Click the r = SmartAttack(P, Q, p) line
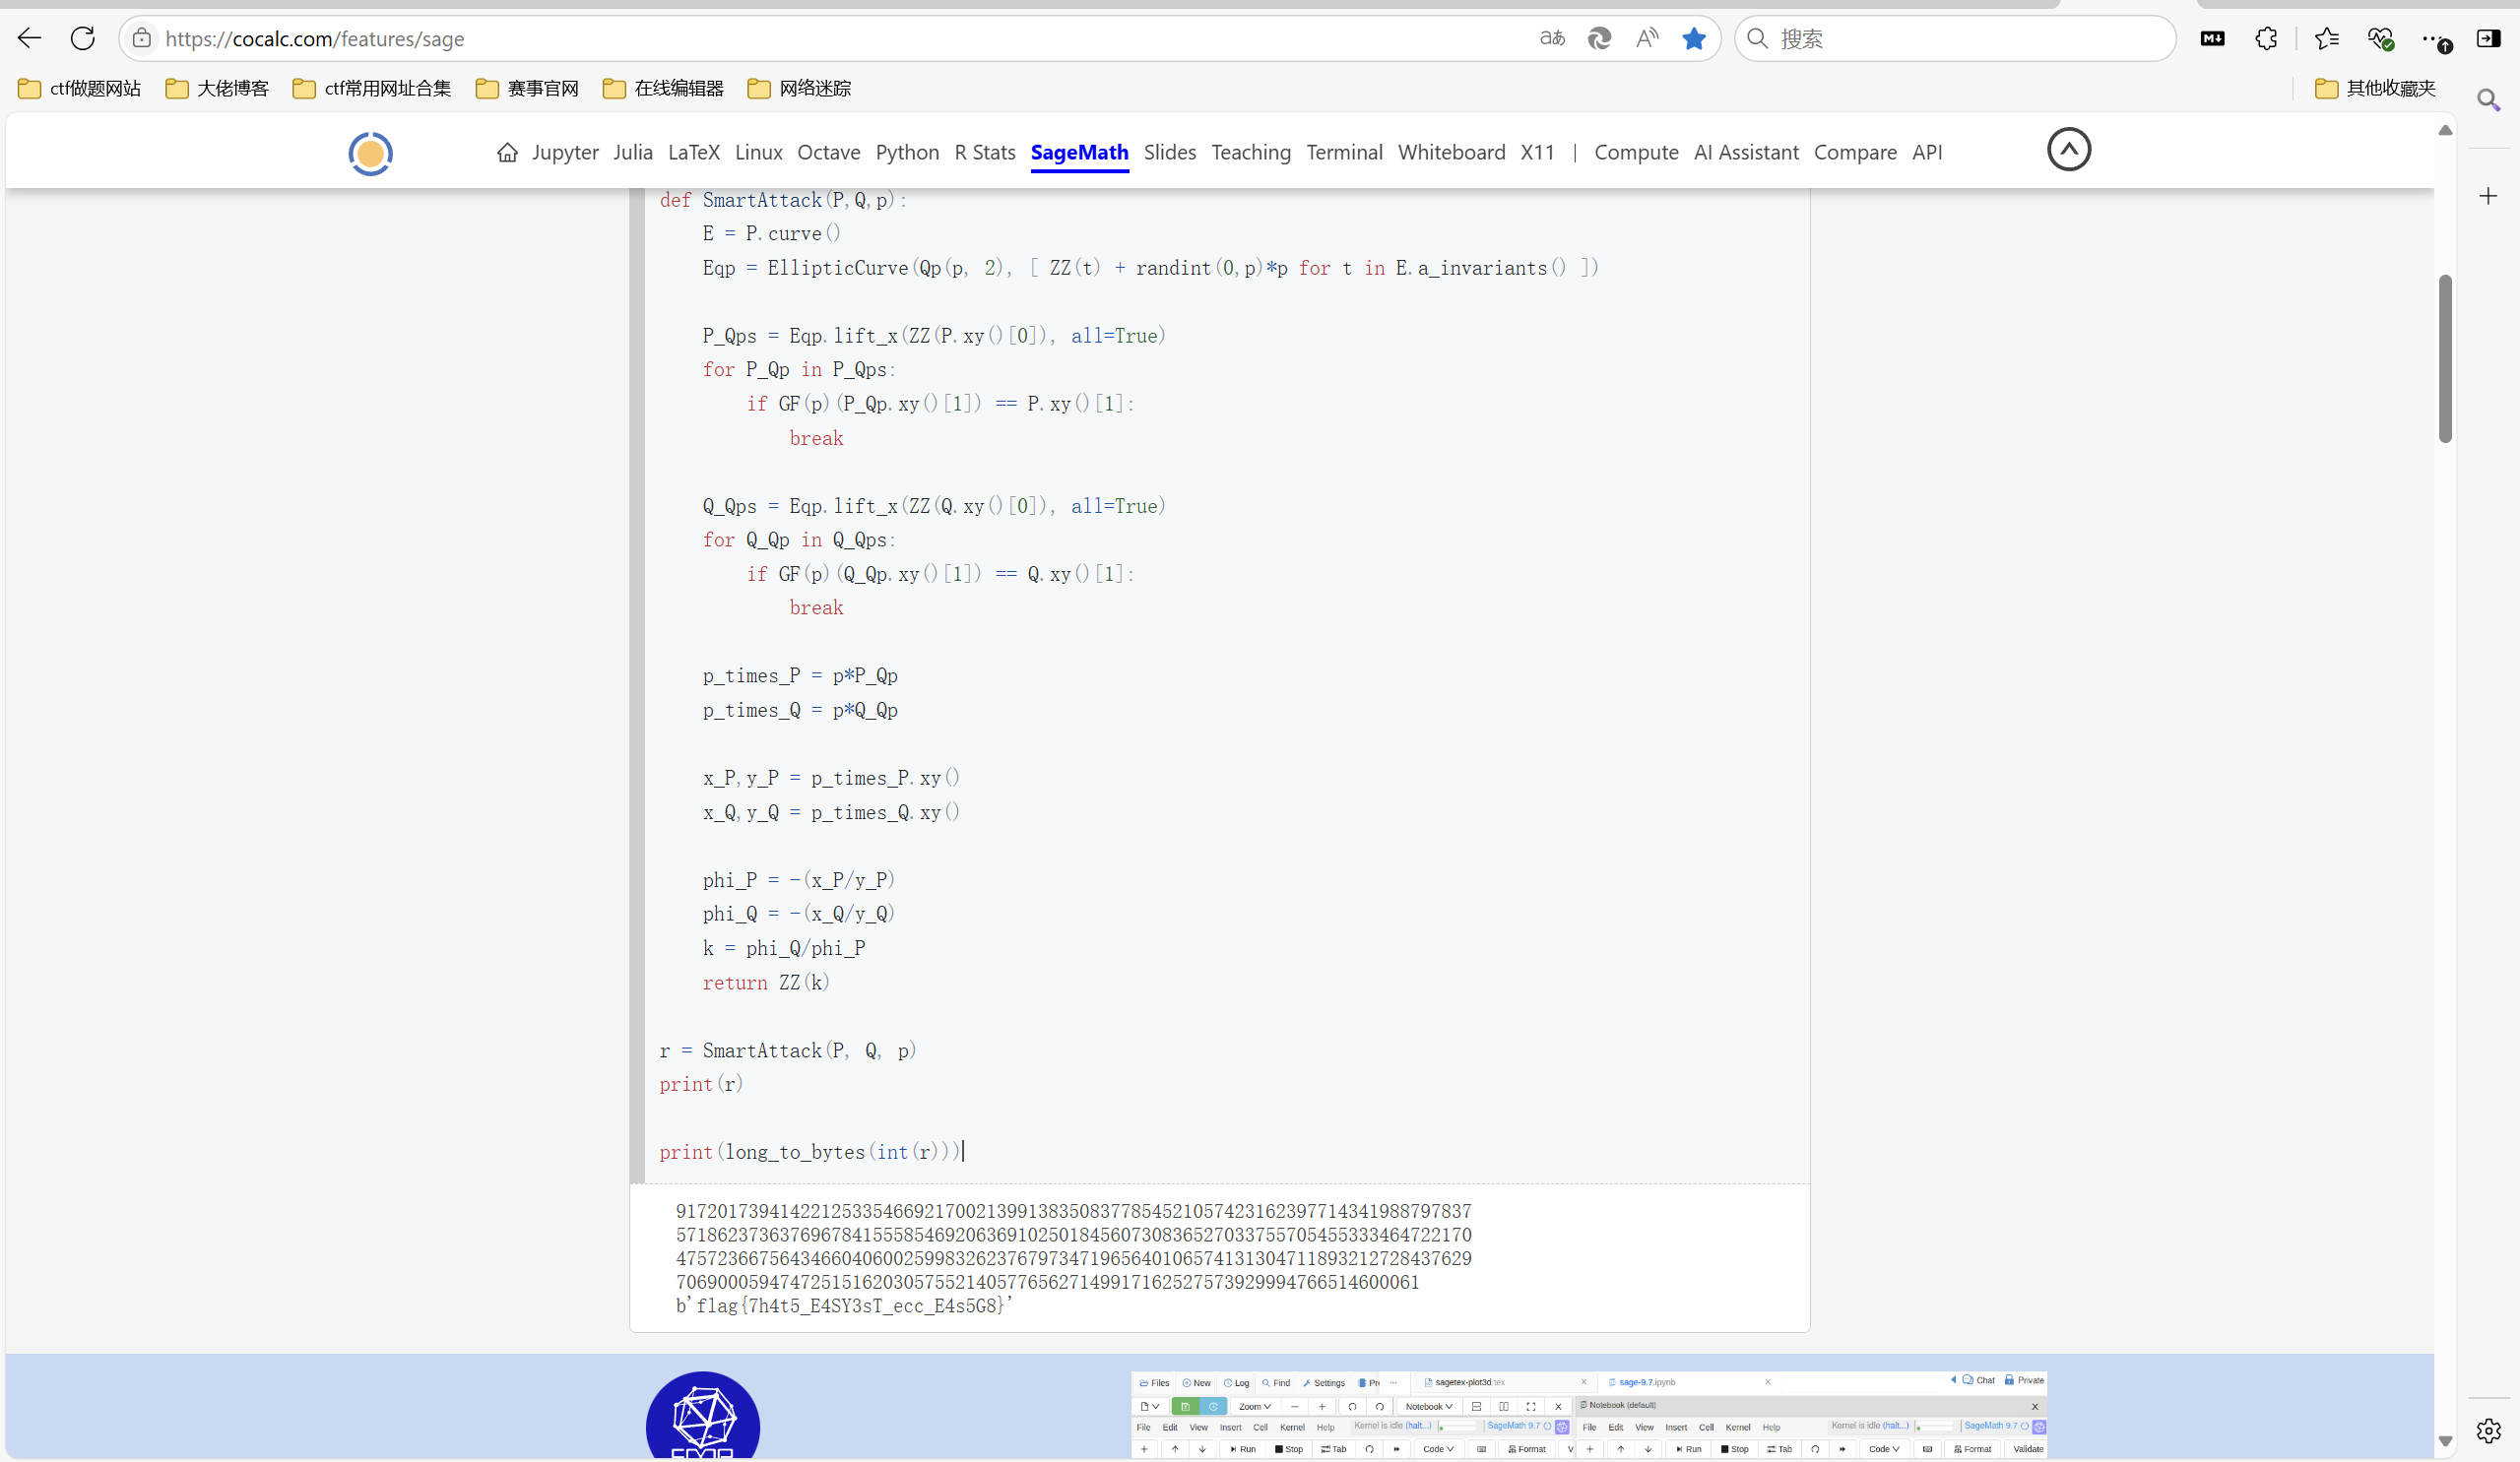Screen dimensions: 2520x1462 (x=787, y=1050)
